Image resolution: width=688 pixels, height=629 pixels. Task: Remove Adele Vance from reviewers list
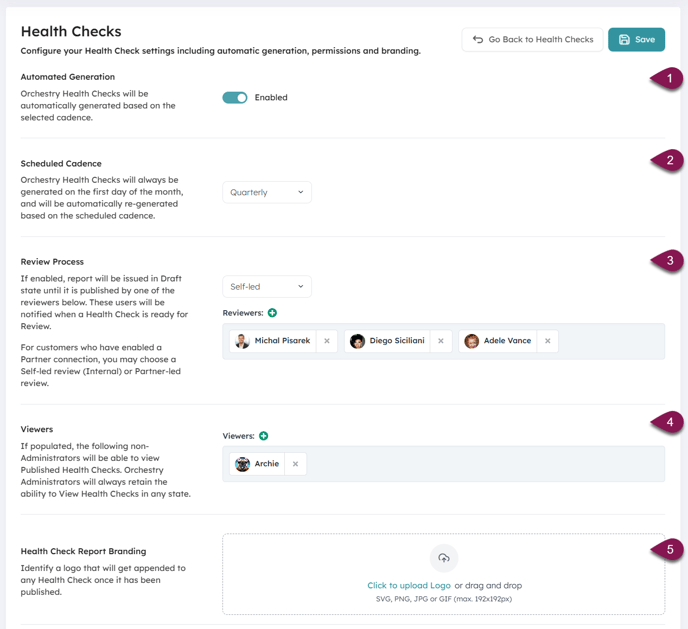548,341
